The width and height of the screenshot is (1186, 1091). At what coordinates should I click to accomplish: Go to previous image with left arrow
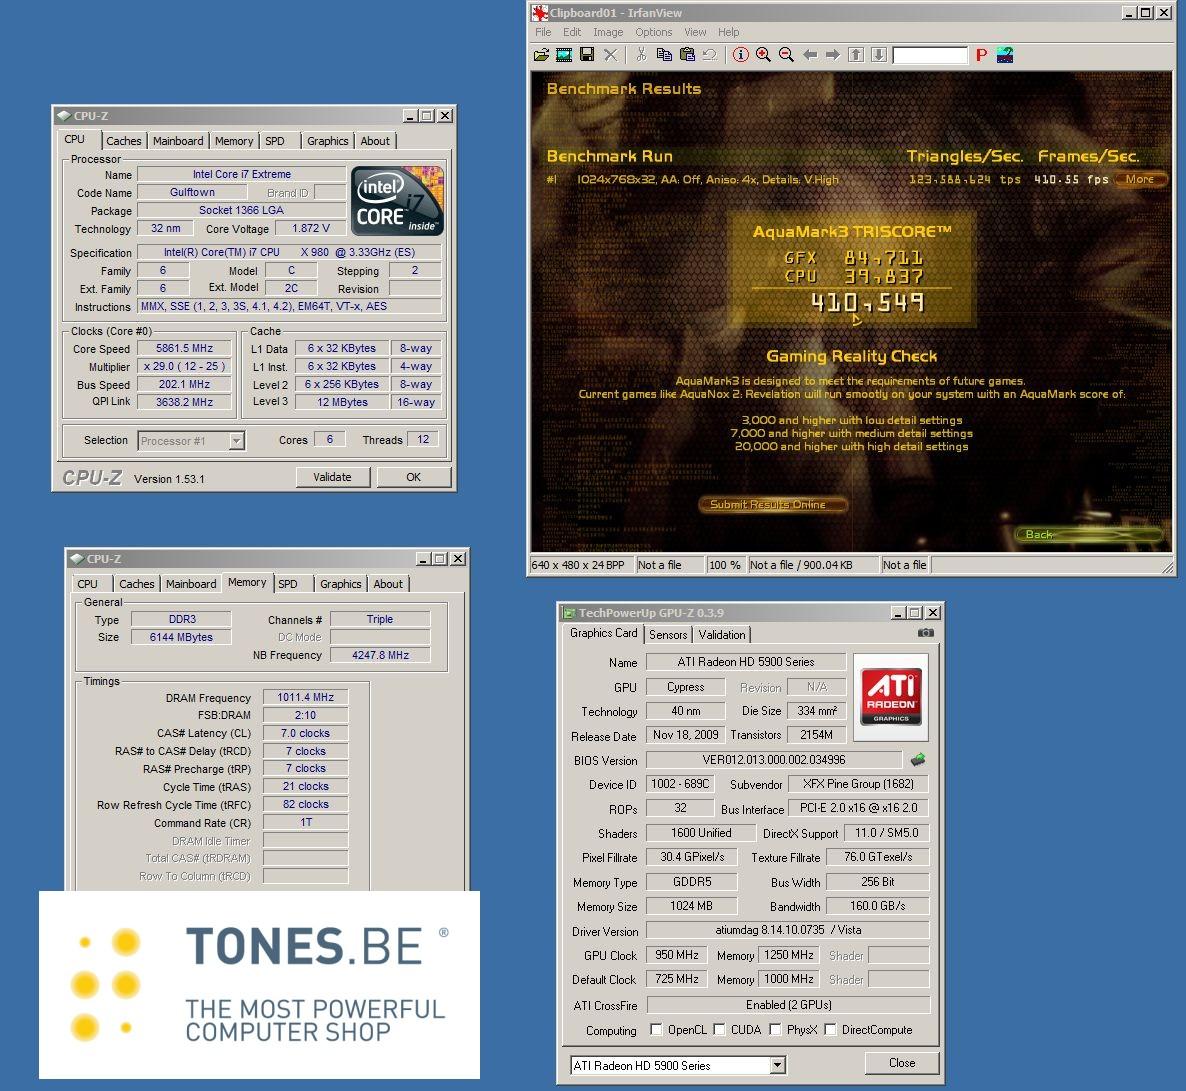pos(810,54)
